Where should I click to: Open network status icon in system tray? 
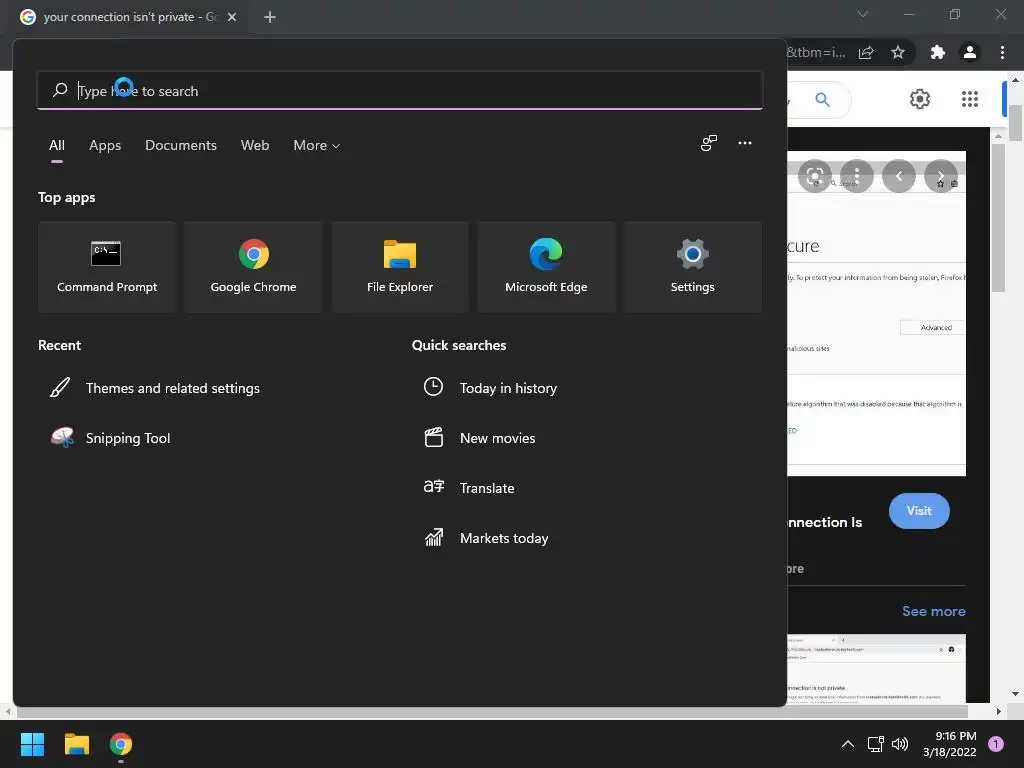click(875, 744)
